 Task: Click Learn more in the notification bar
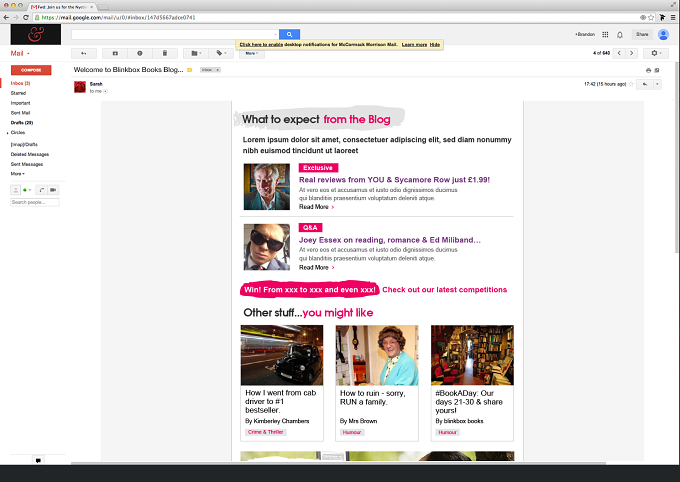(x=414, y=45)
